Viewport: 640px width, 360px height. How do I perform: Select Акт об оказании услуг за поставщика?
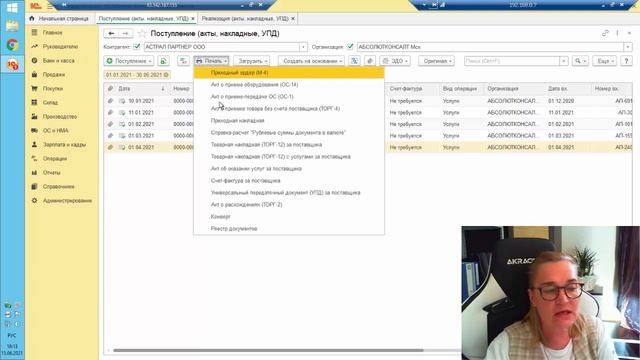pyautogui.click(x=289, y=169)
